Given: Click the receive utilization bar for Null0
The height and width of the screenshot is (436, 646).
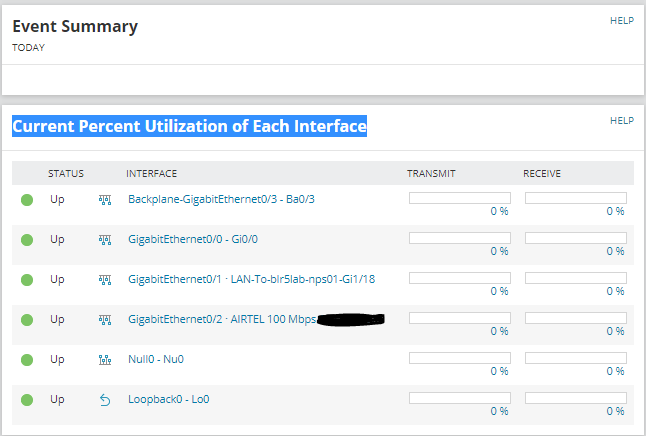Looking at the screenshot, I should 576,358.
